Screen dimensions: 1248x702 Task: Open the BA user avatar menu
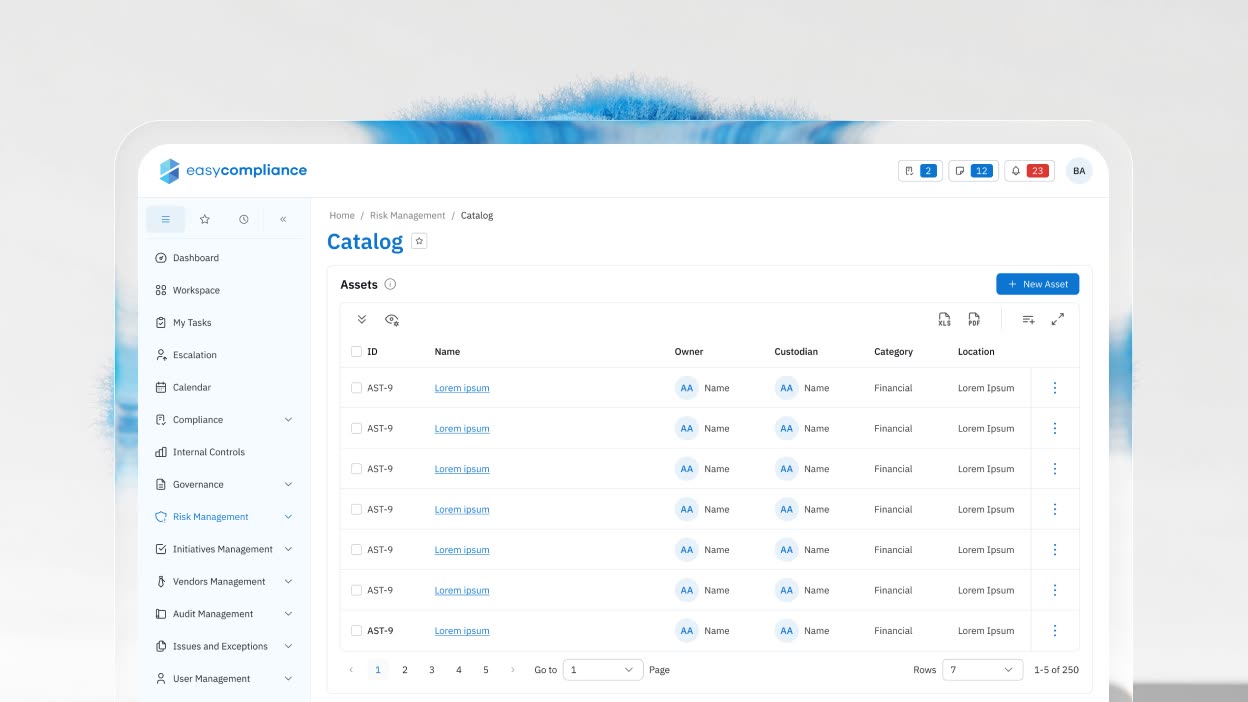click(x=1079, y=171)
